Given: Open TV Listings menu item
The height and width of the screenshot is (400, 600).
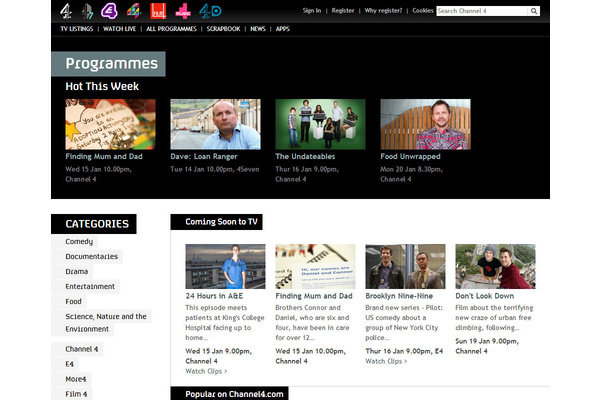Looking at the screenshot, I should click(77, 29).
